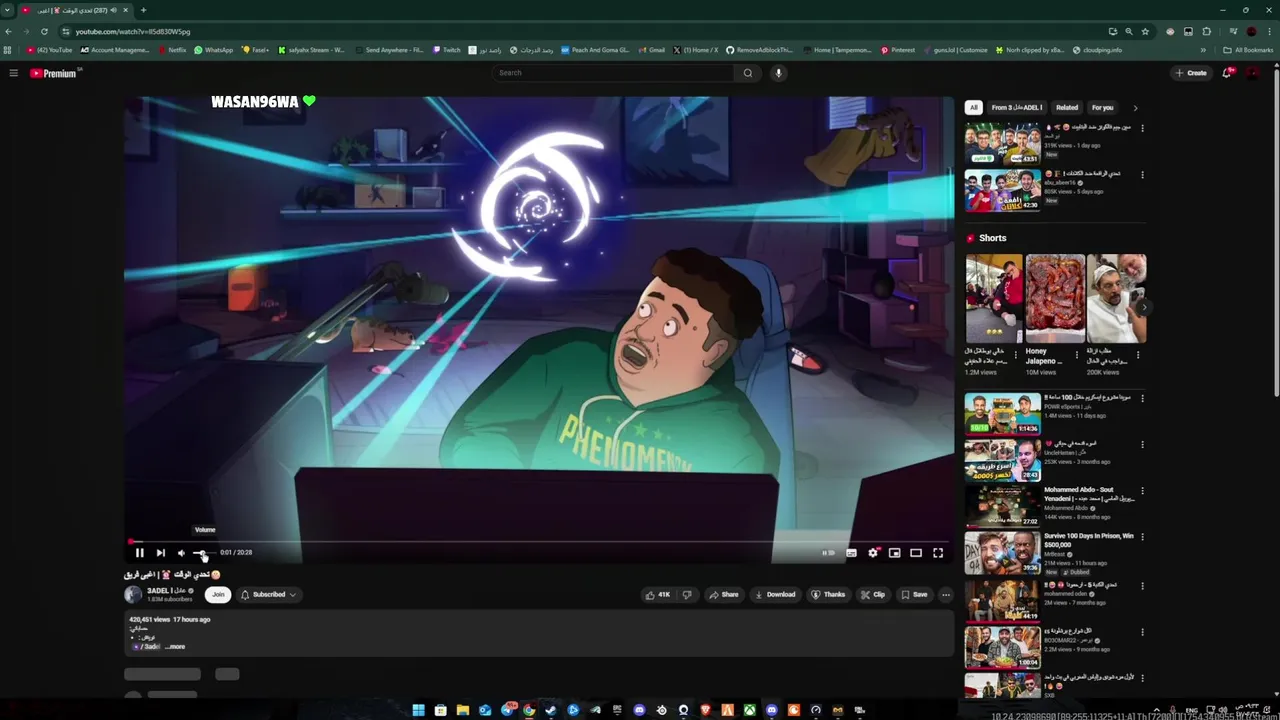Select the Related filter chip
The image size is (1280, 720).
click(1067, 107)
